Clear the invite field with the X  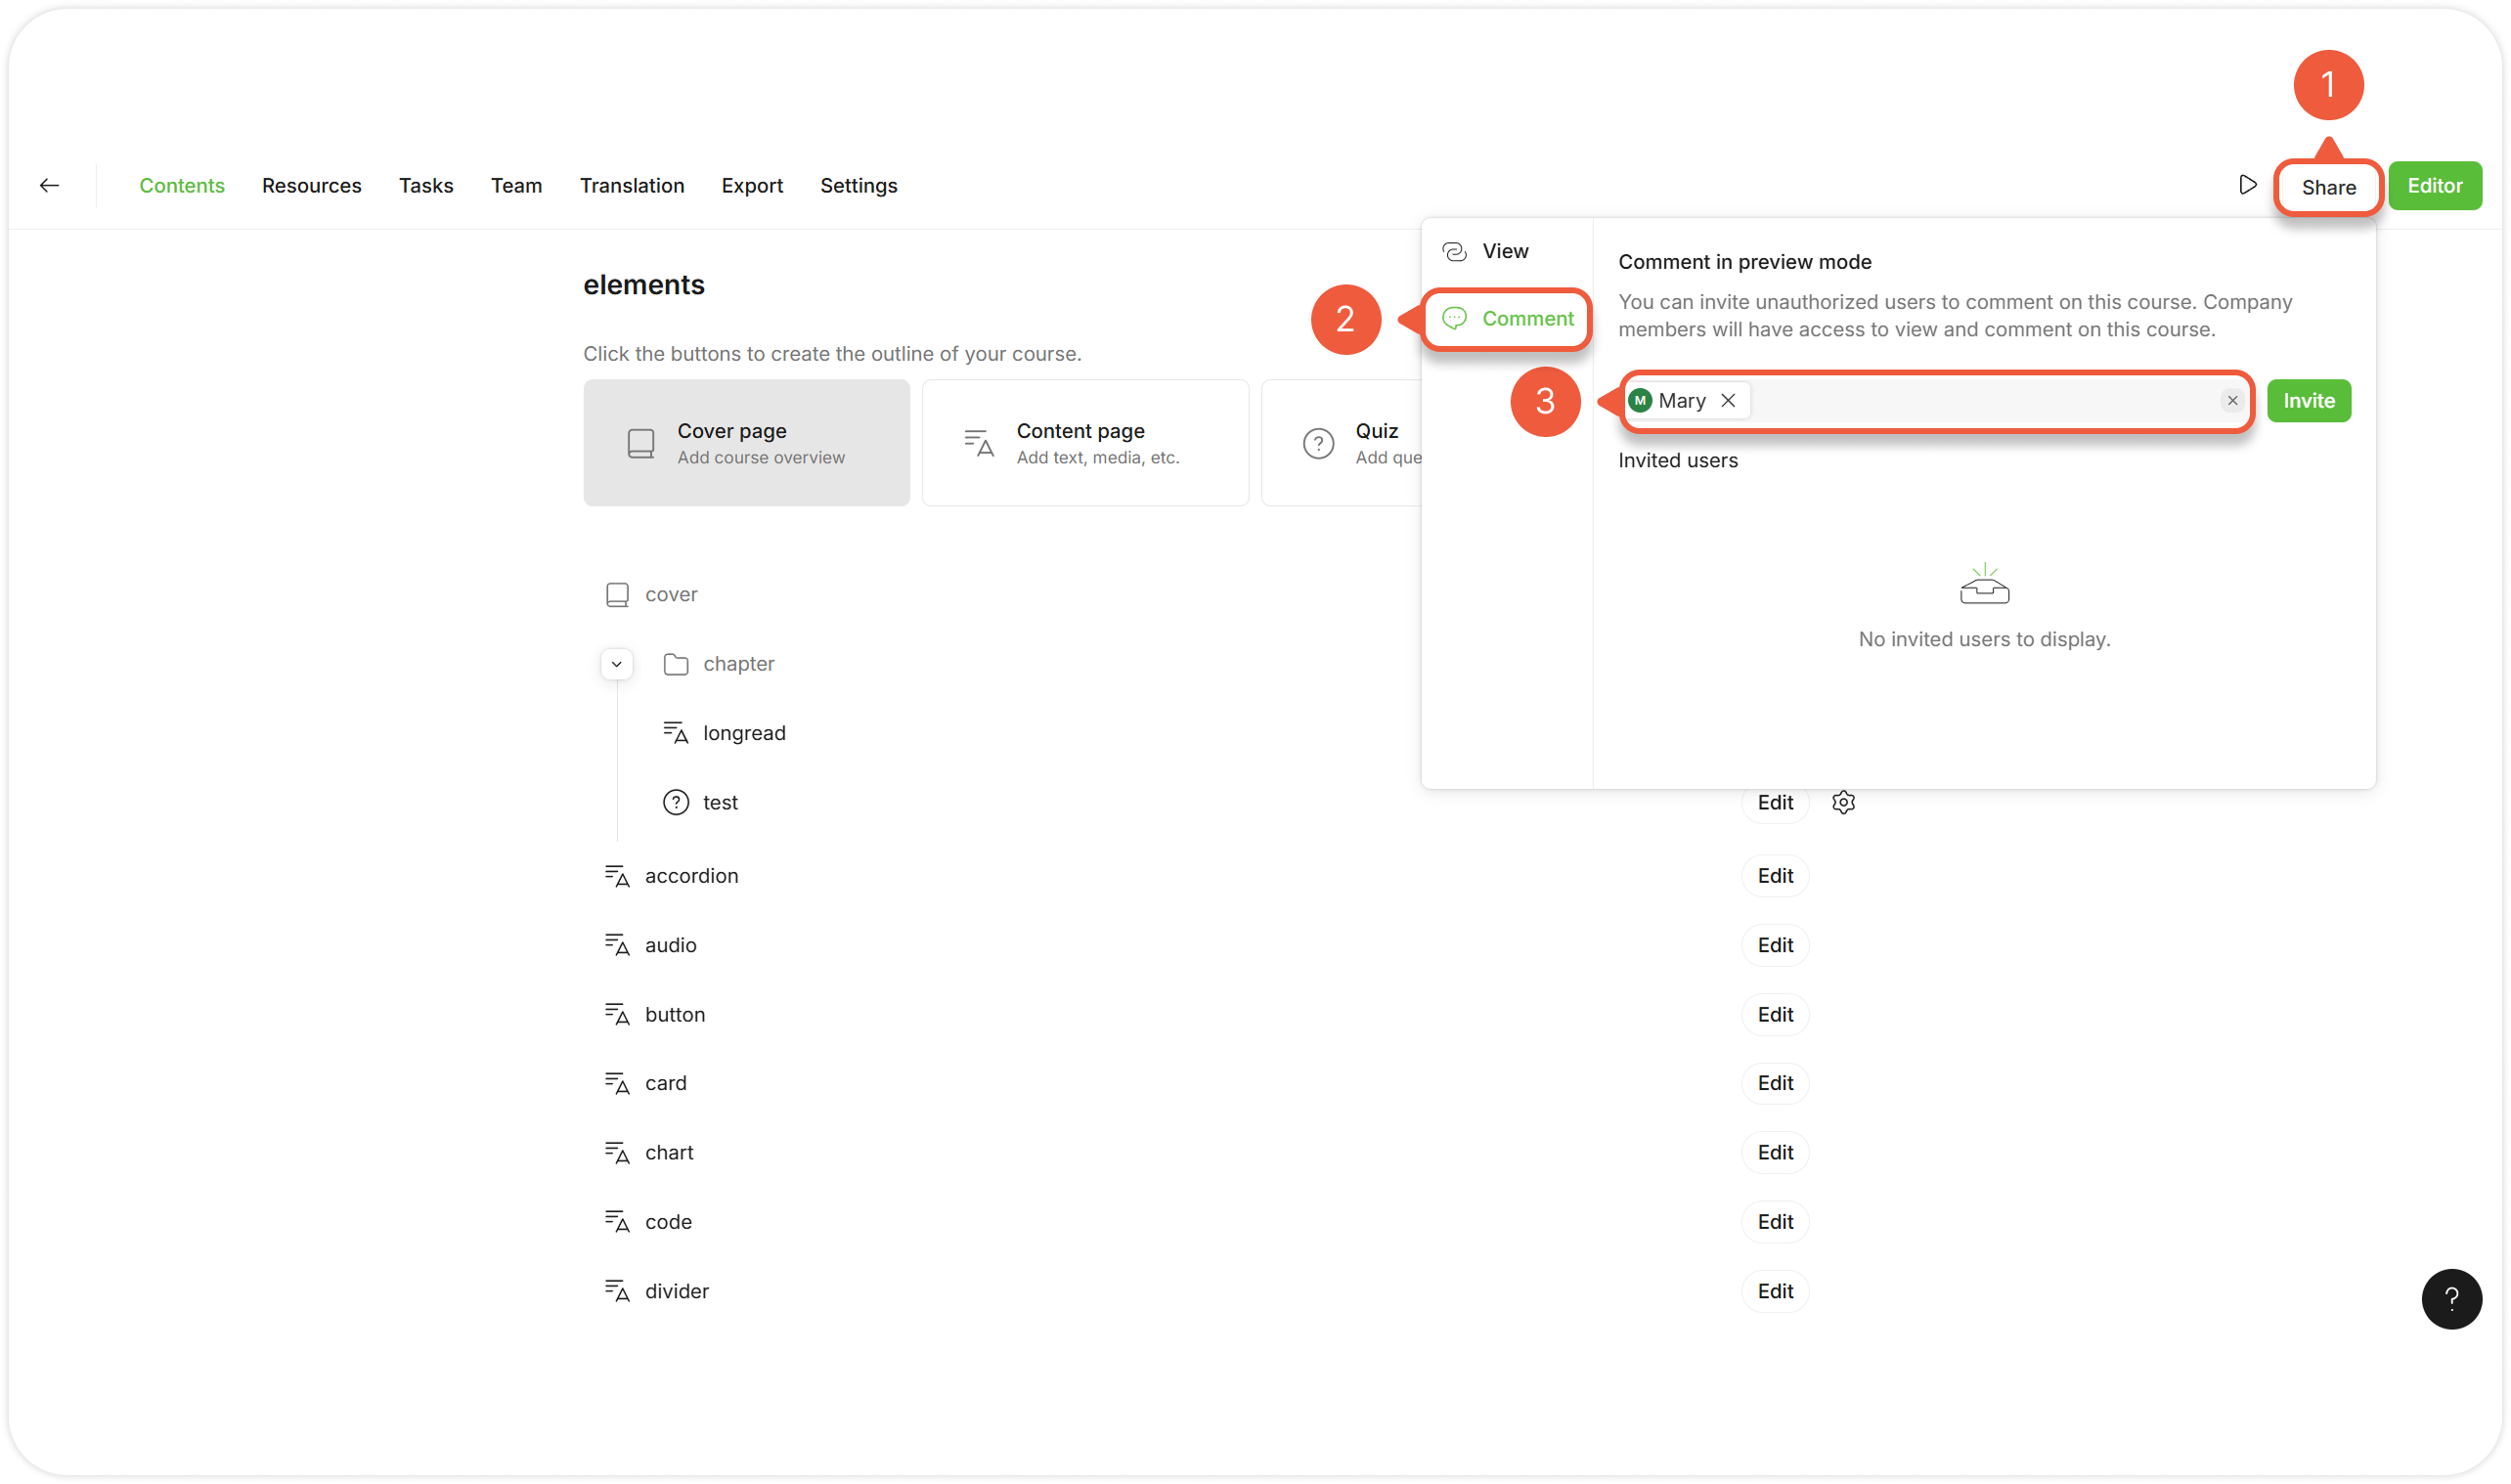pyautogui.click(x=2232, y=400)
